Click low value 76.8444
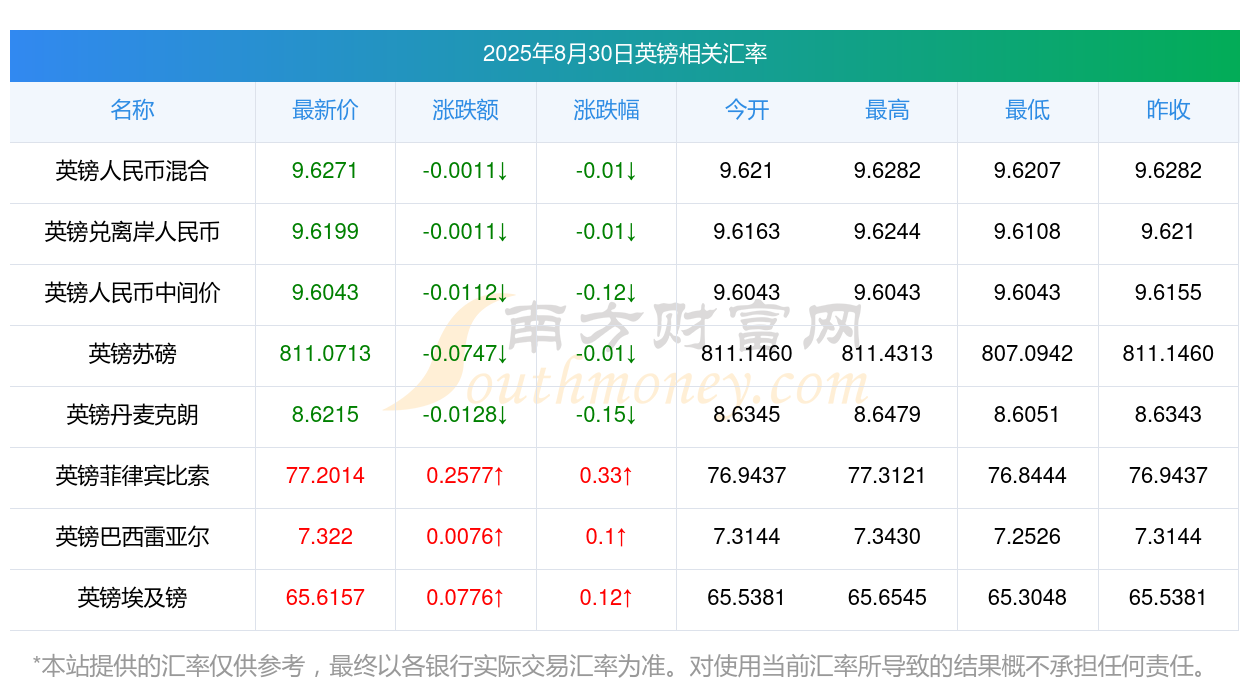The image size is (1250, 698). (x=1028, y=476)
